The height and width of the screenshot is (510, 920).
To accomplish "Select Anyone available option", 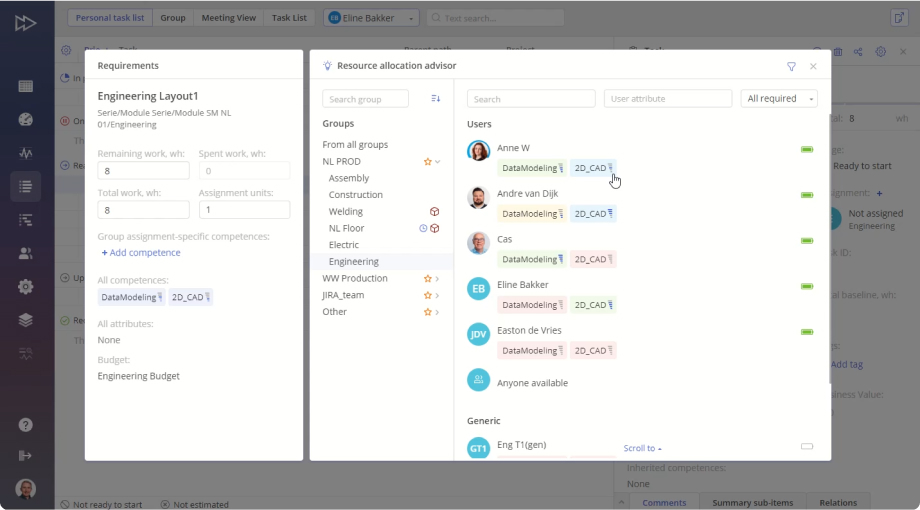I will coord(532,383).
